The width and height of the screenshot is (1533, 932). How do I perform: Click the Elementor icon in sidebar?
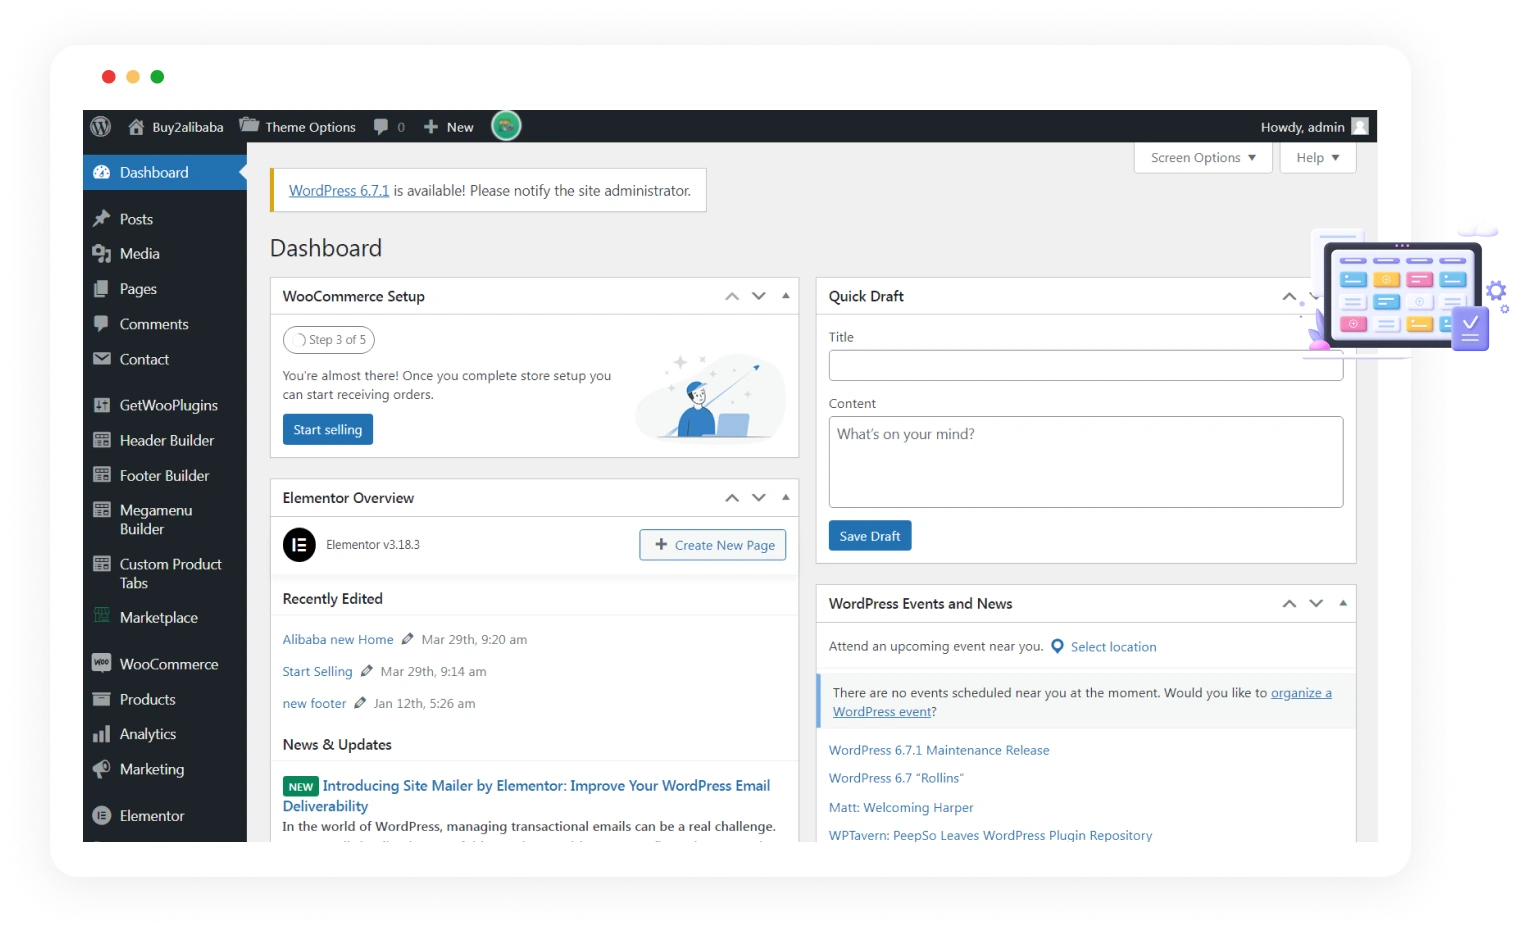101,815
